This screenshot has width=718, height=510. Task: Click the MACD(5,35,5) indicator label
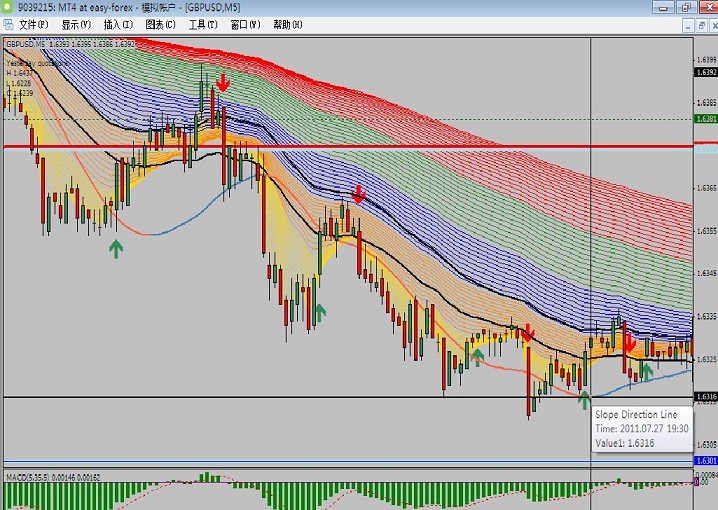53,477
